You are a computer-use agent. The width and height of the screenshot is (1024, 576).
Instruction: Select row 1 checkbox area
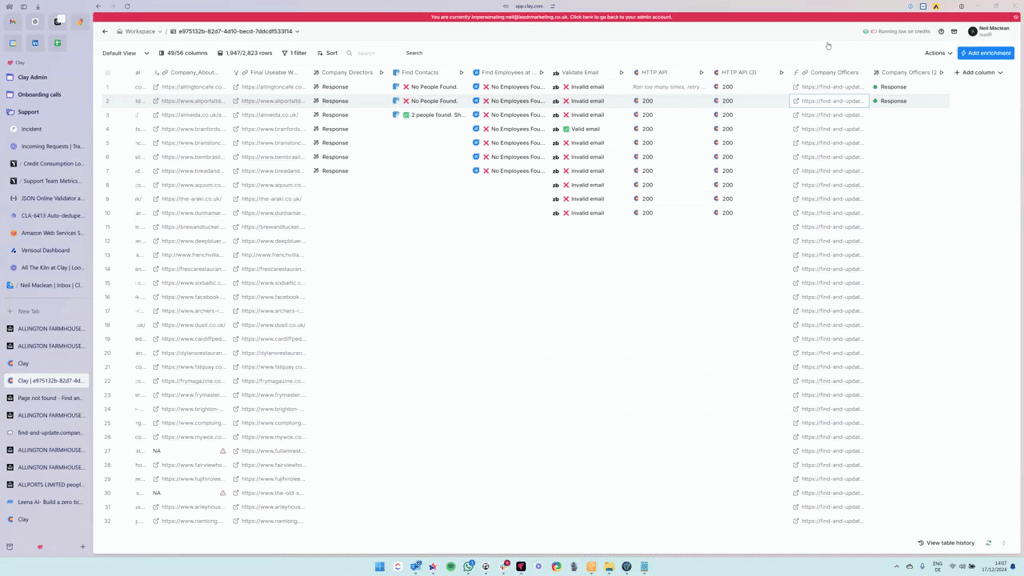pyautogui.click(x=108, y=87)
